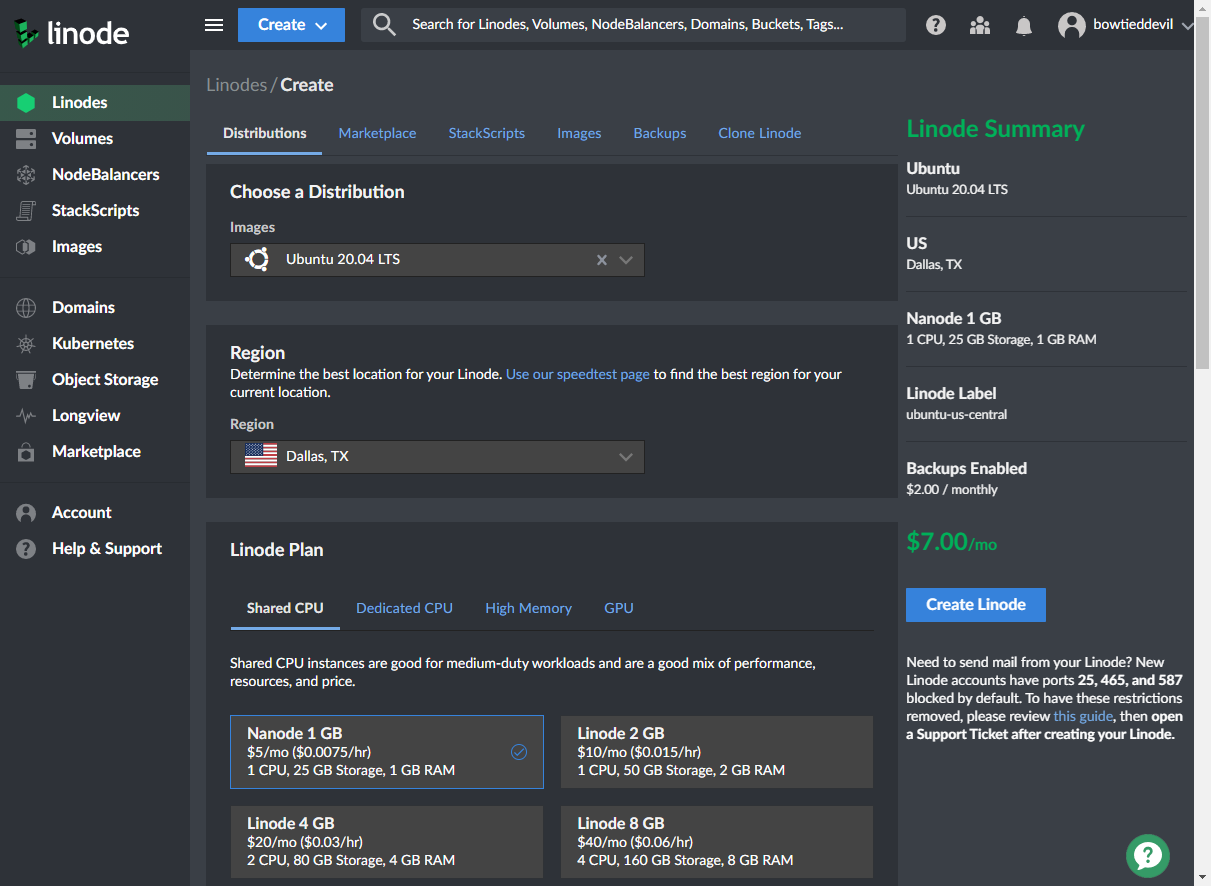1211x886 pixels.
Task: Select the Nanode 1 GB plan
Action: pyautogui.click(x=387, y=752)
